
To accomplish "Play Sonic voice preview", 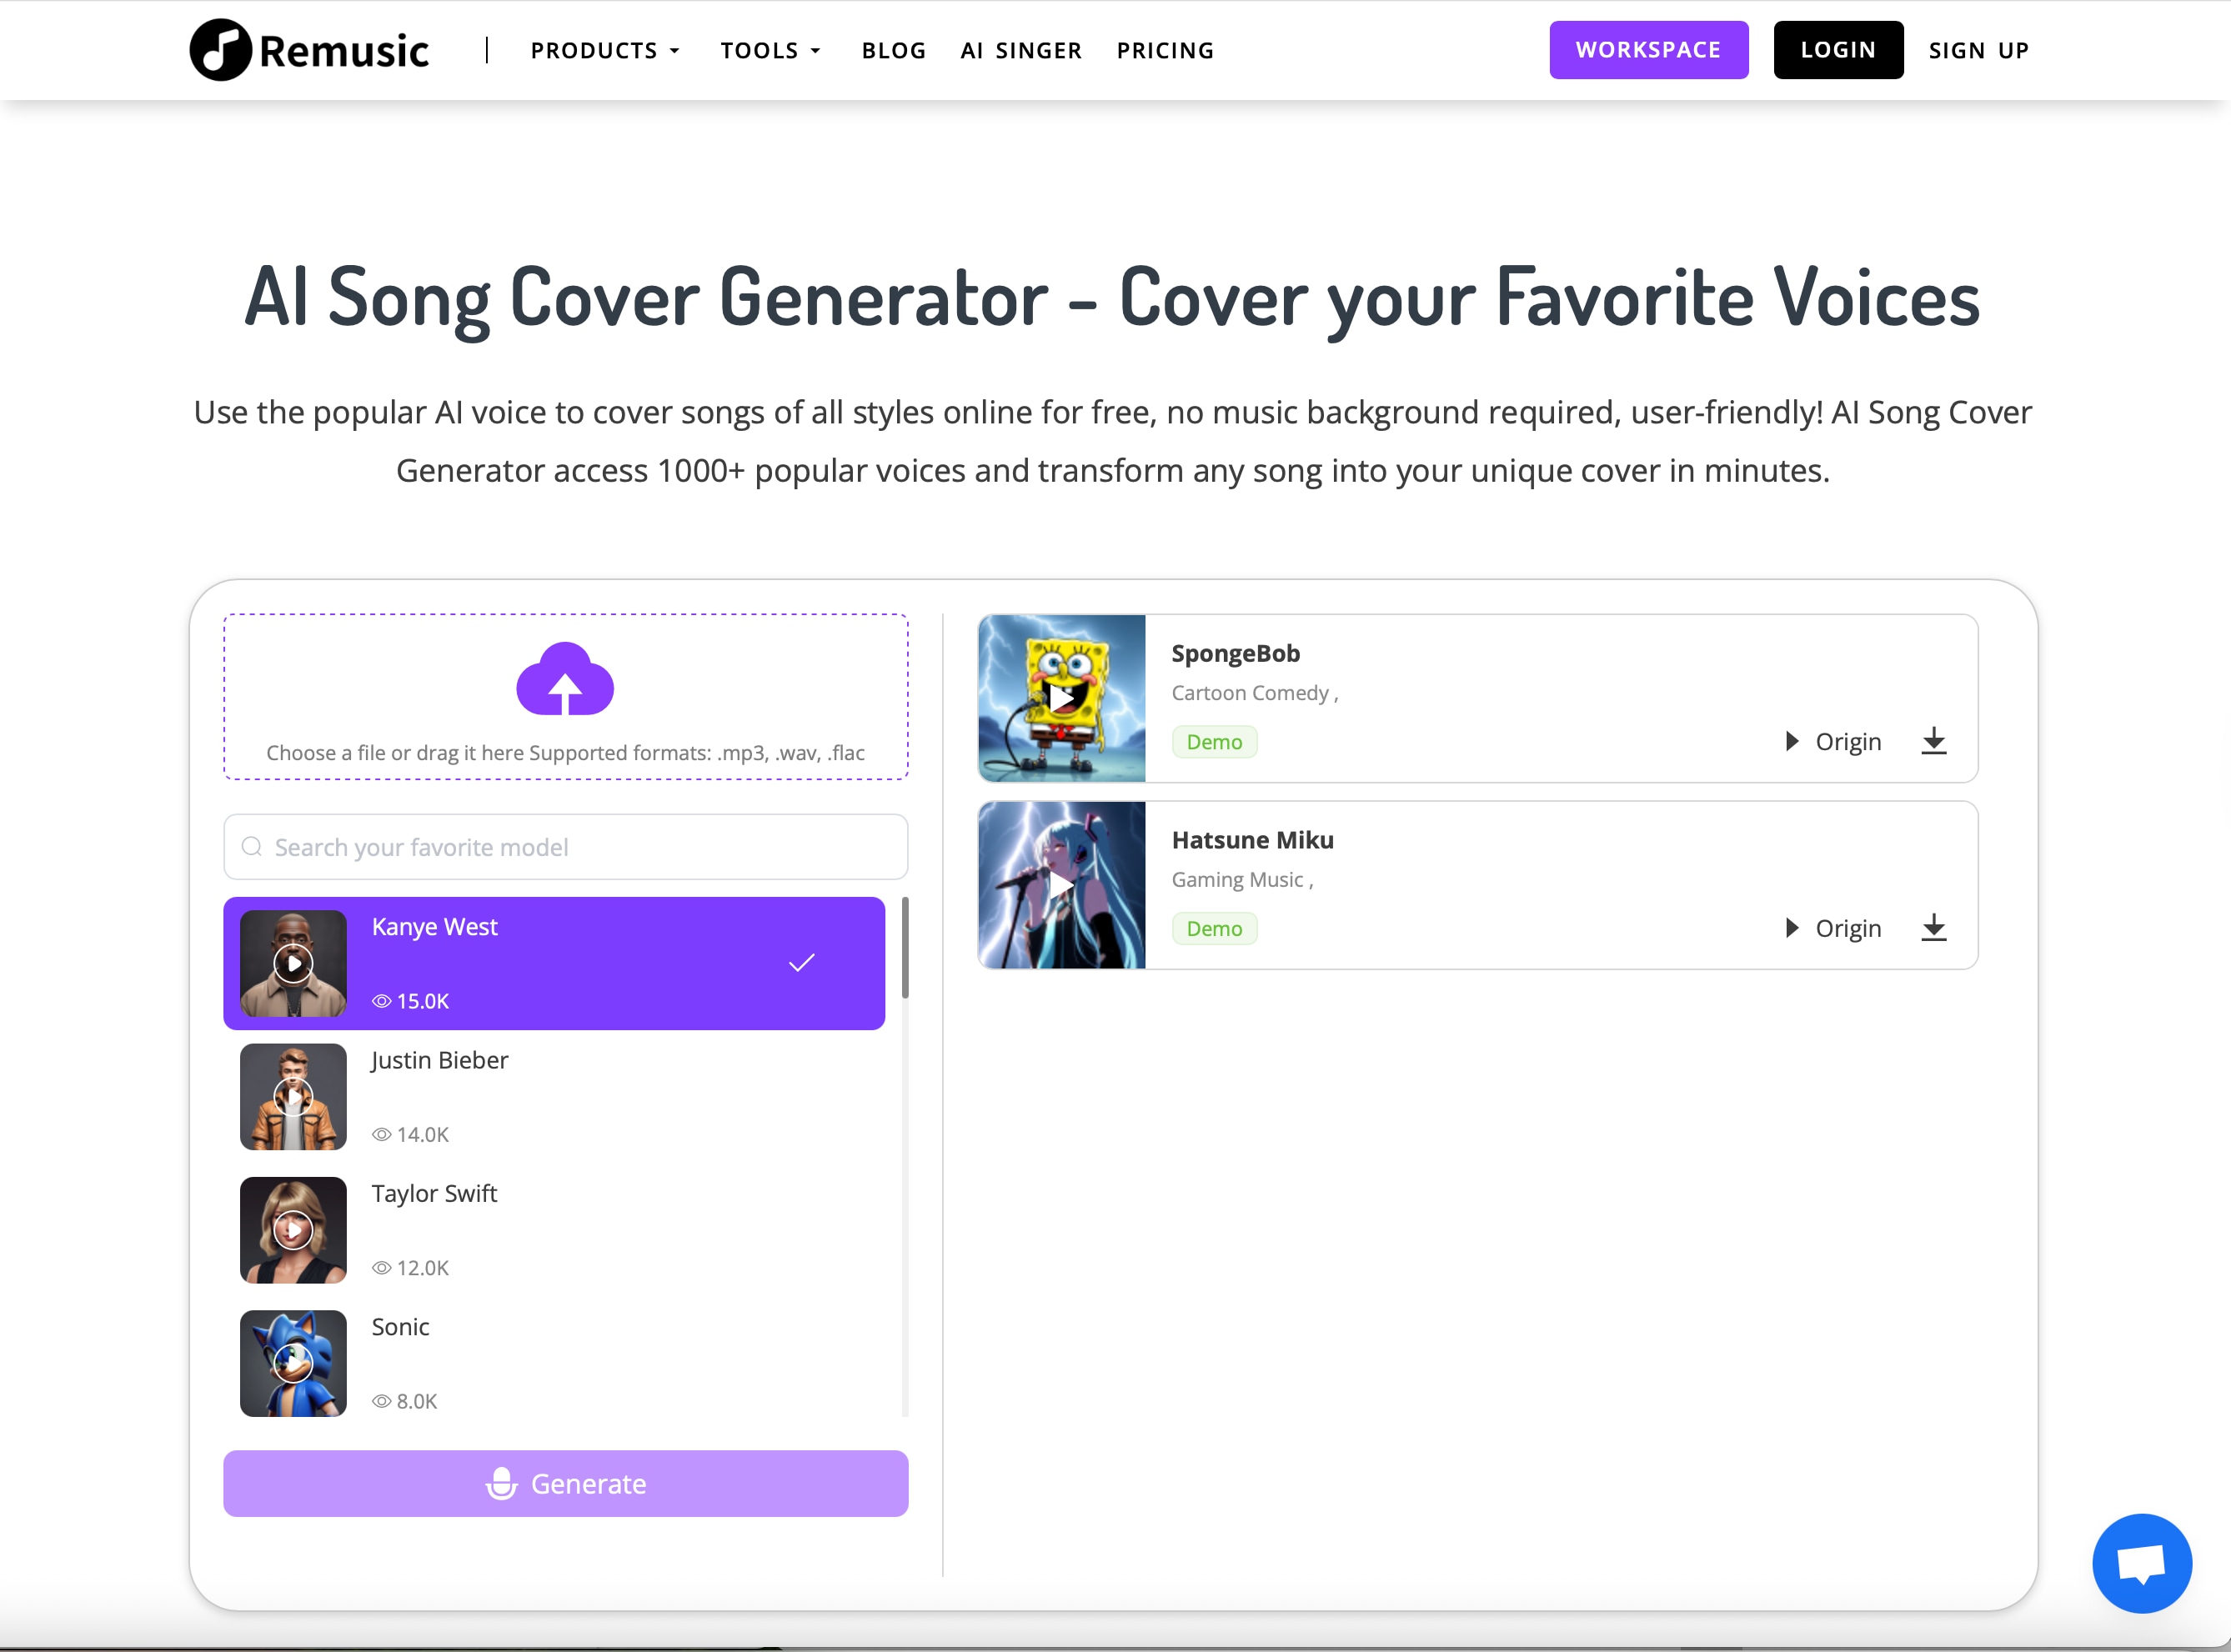I will (x=293, y=1363).
